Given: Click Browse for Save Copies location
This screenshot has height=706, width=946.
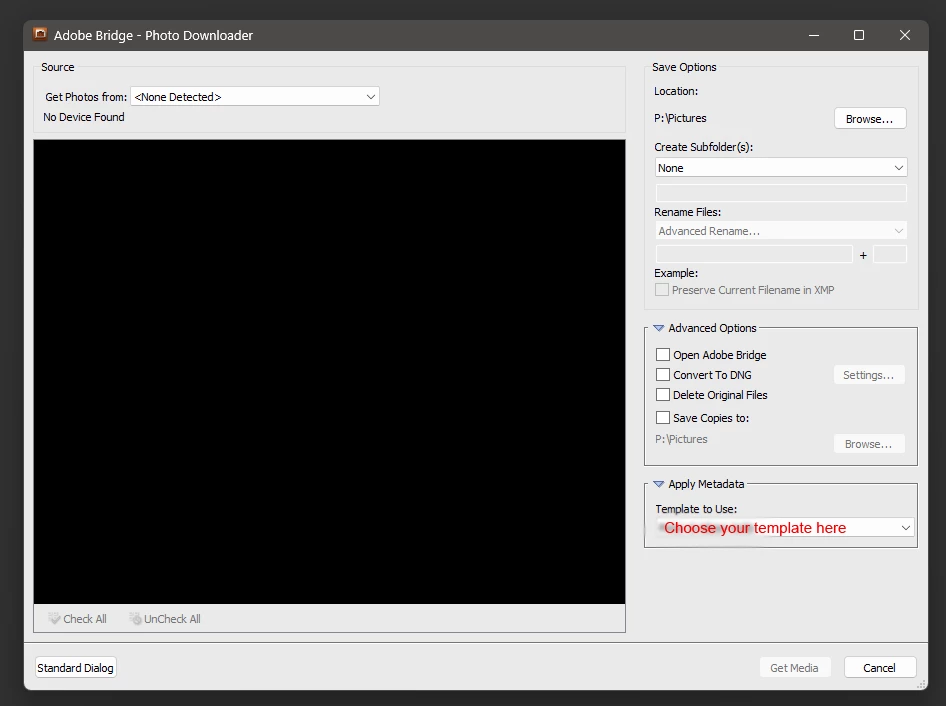Looking at the screenshot, I should 869,444.
